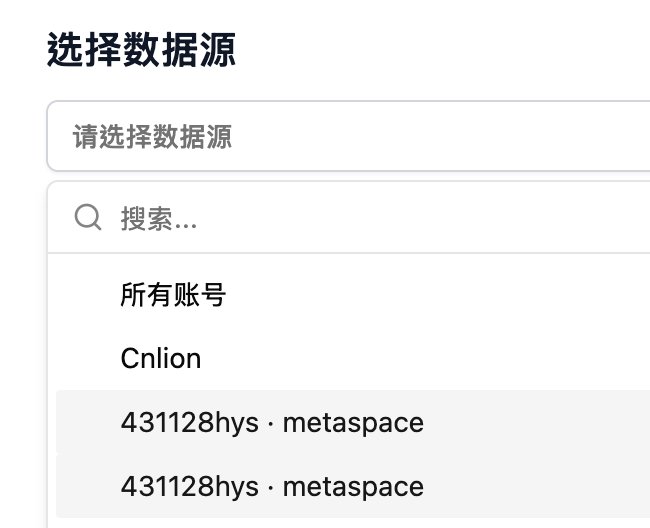
Task: Click the select field under 选择数据源 title
Action: click(348, 136)
